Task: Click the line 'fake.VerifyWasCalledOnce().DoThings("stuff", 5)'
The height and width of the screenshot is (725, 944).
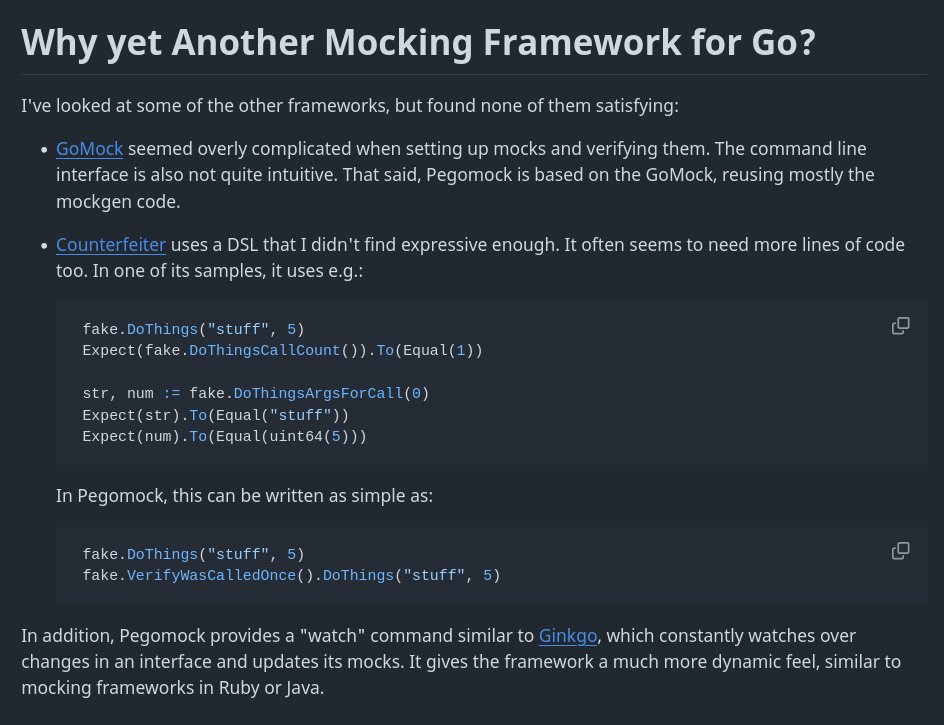Action: (291, 576)
